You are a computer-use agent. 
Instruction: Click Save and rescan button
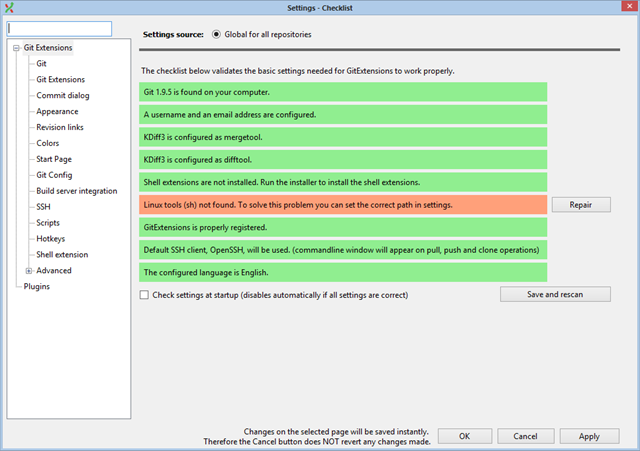[555, 294]
